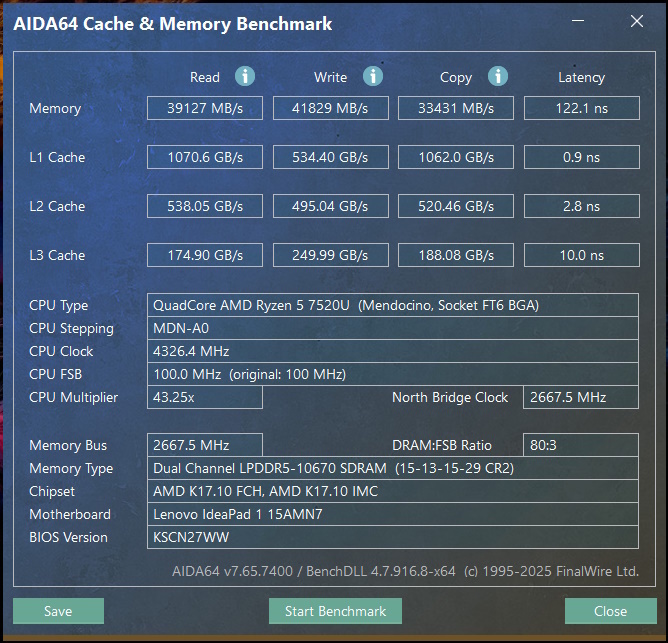668x643 pixels.
Task: Click the Read info icon
Action: (245, 77)
